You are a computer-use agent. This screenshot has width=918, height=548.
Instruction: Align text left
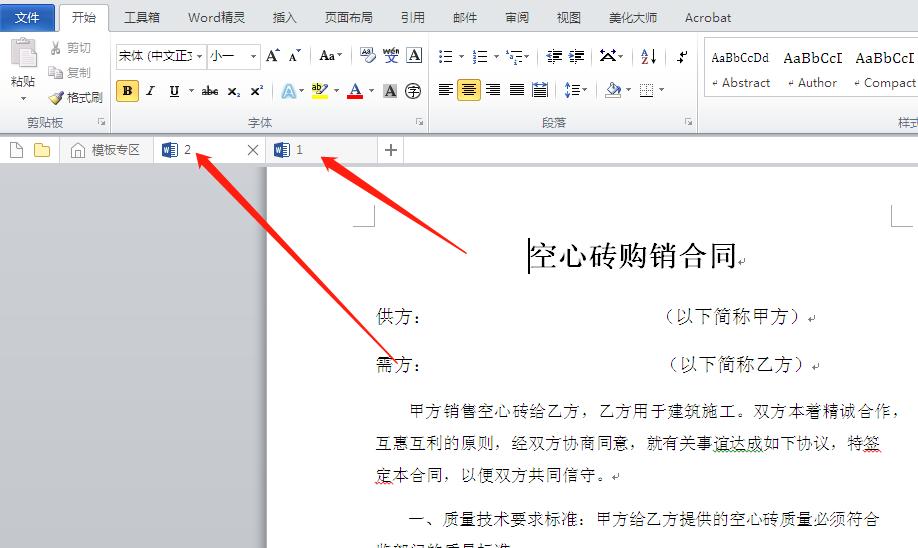[446, 90]
